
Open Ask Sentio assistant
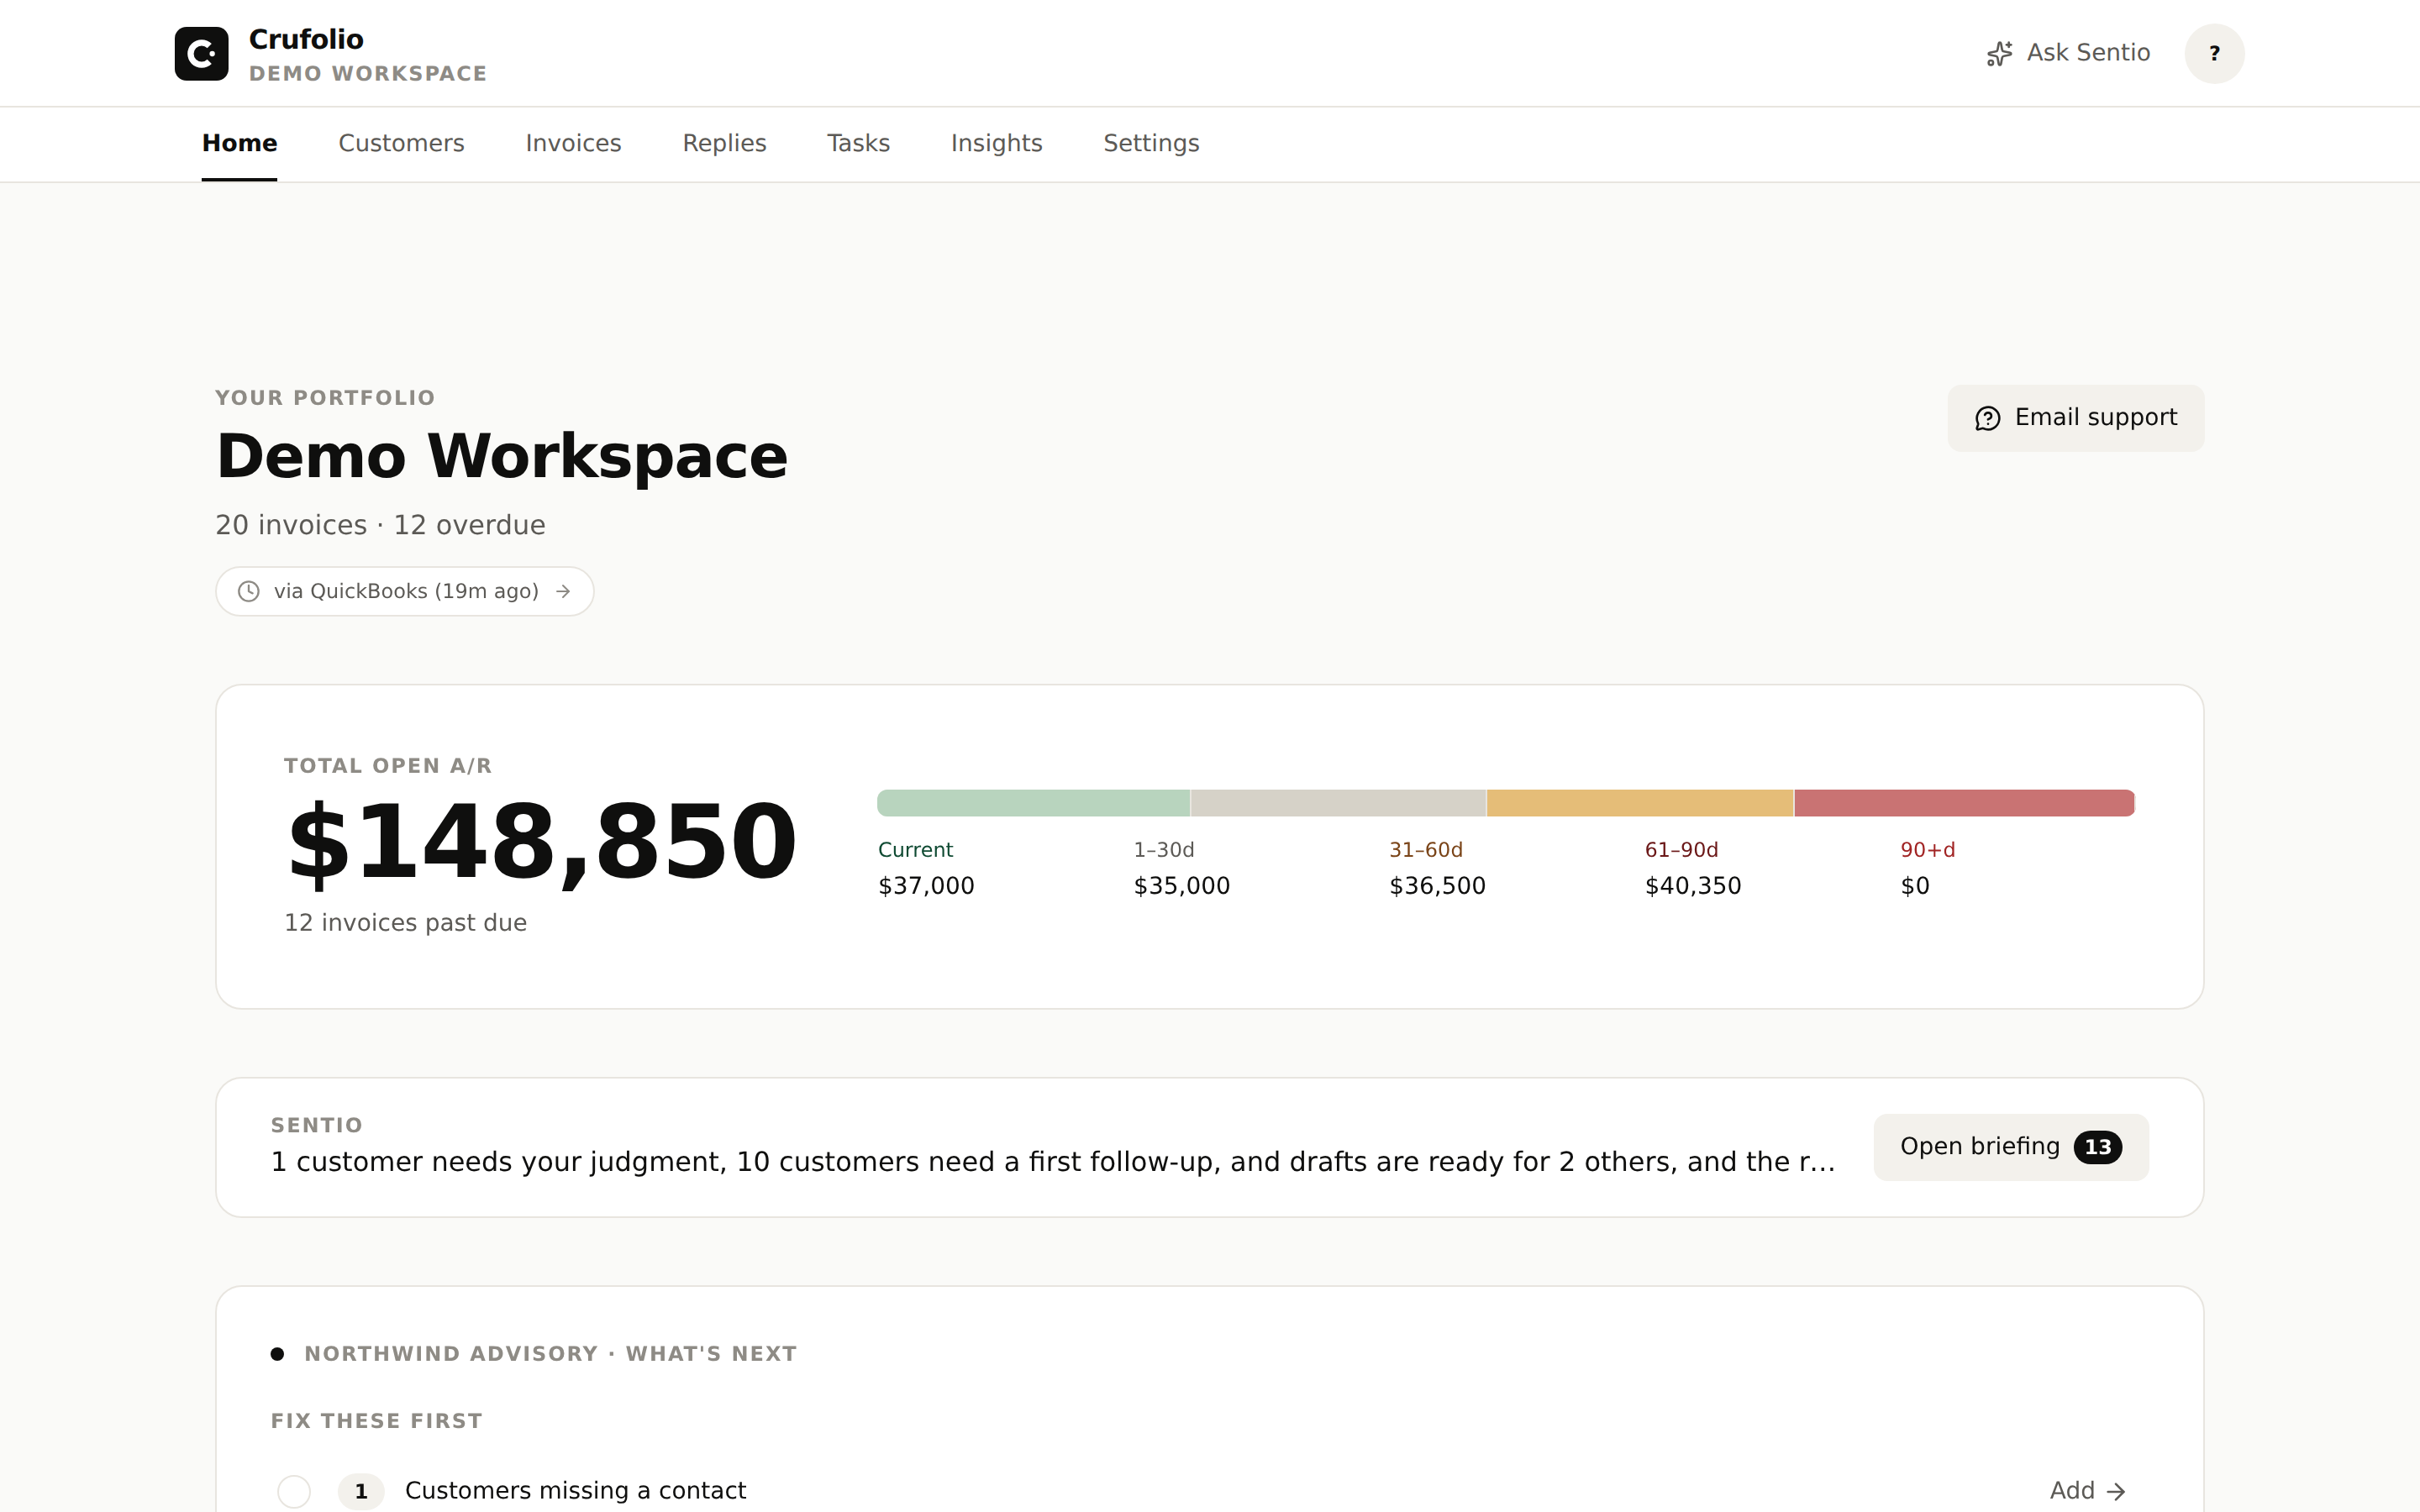(x=2068, y=53)
